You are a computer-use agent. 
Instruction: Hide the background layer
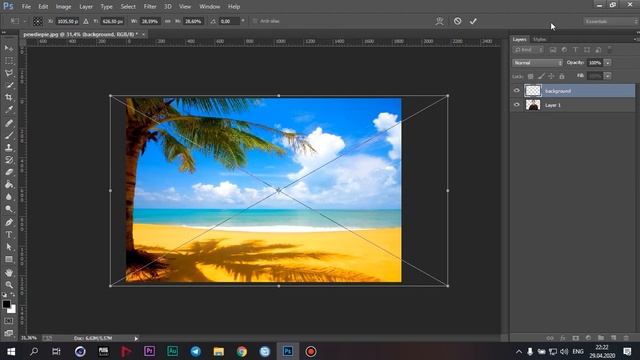pyautogui.click(x=516, y=91)
